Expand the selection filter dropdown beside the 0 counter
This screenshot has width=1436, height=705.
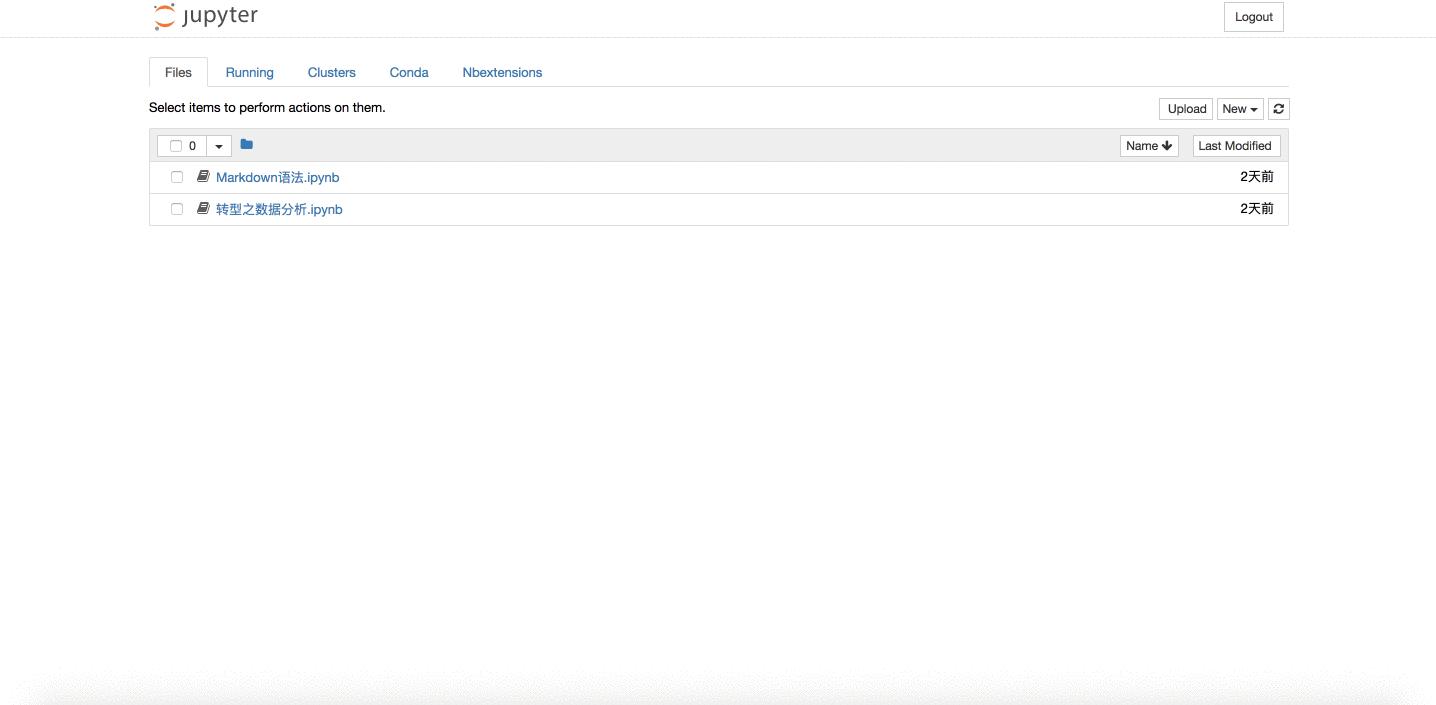(x=218, y=145)
